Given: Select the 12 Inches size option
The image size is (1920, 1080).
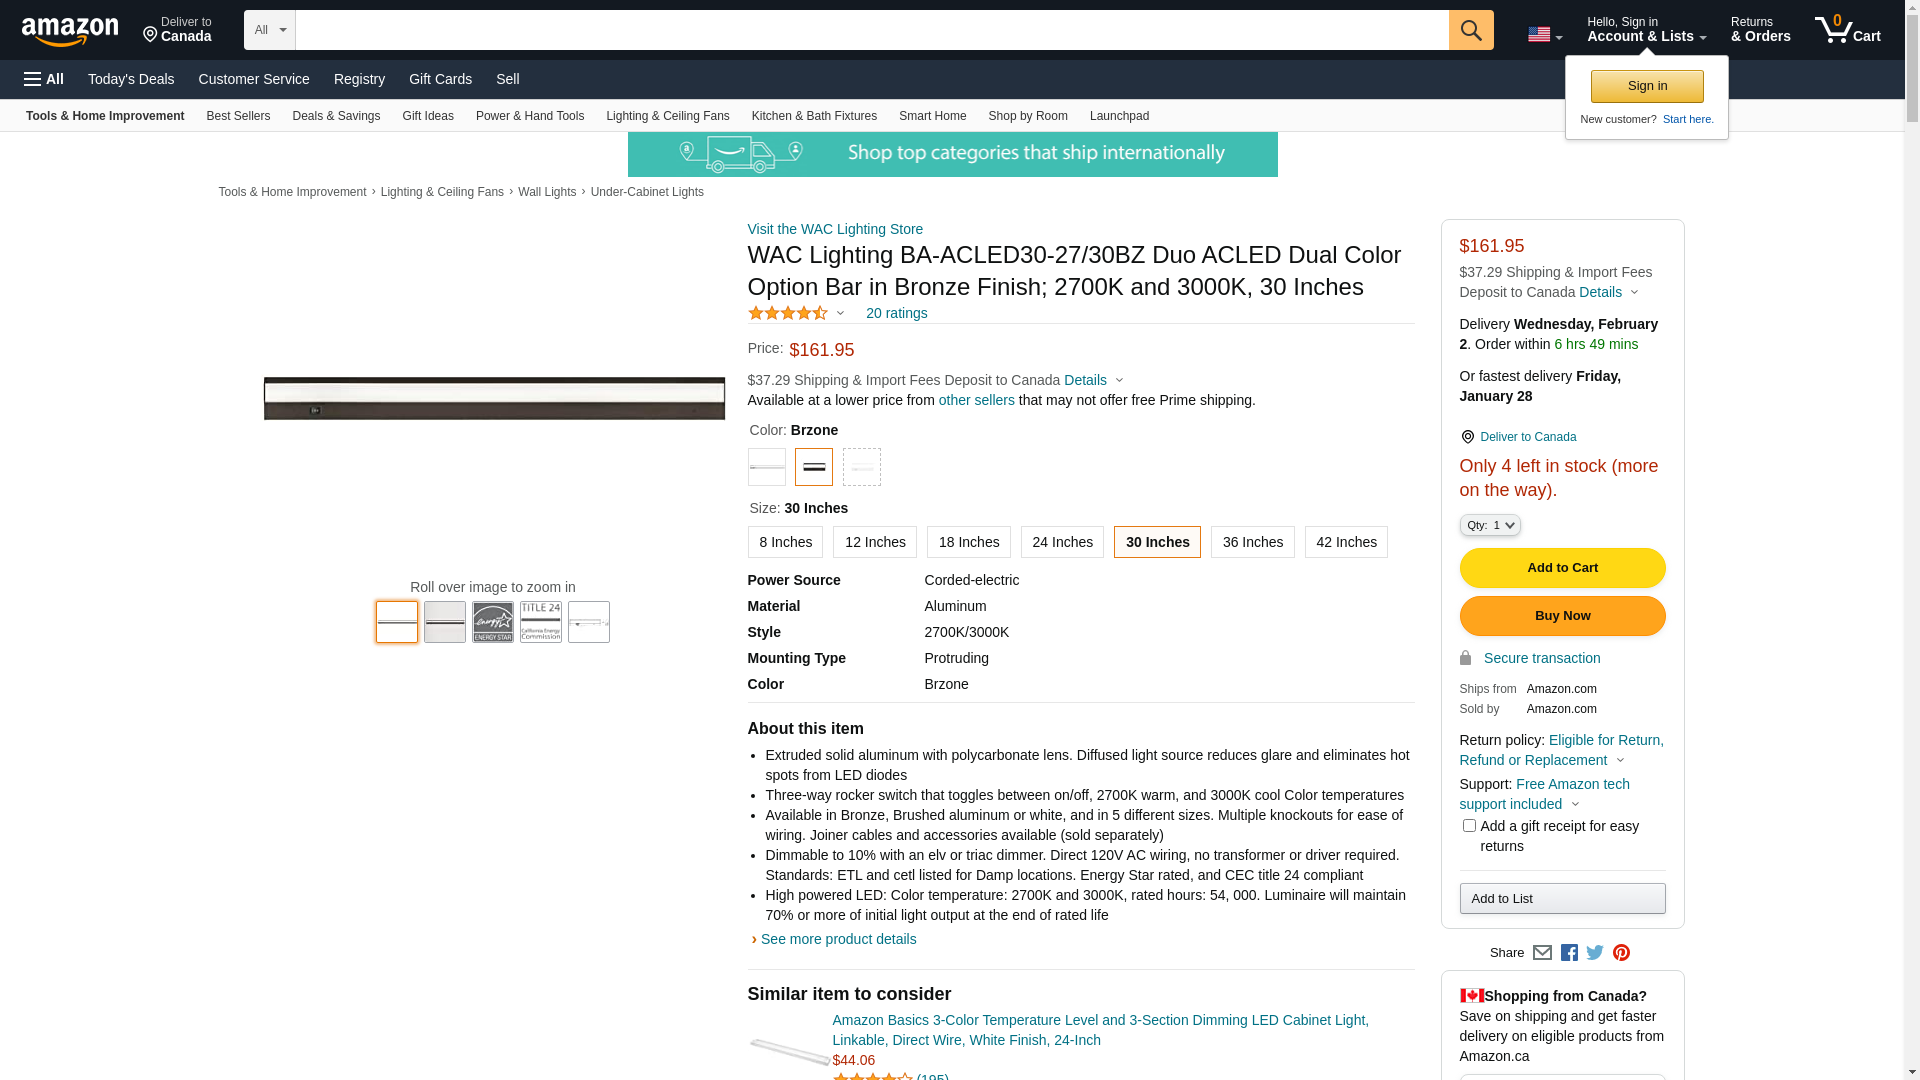Looking at the screenshot, I should pyautogui.click(x=874, y=542).
